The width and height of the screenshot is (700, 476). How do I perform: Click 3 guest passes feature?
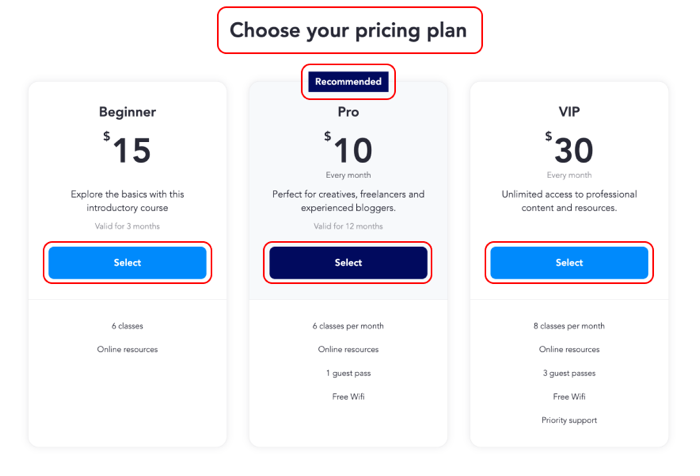pos(569,373)
